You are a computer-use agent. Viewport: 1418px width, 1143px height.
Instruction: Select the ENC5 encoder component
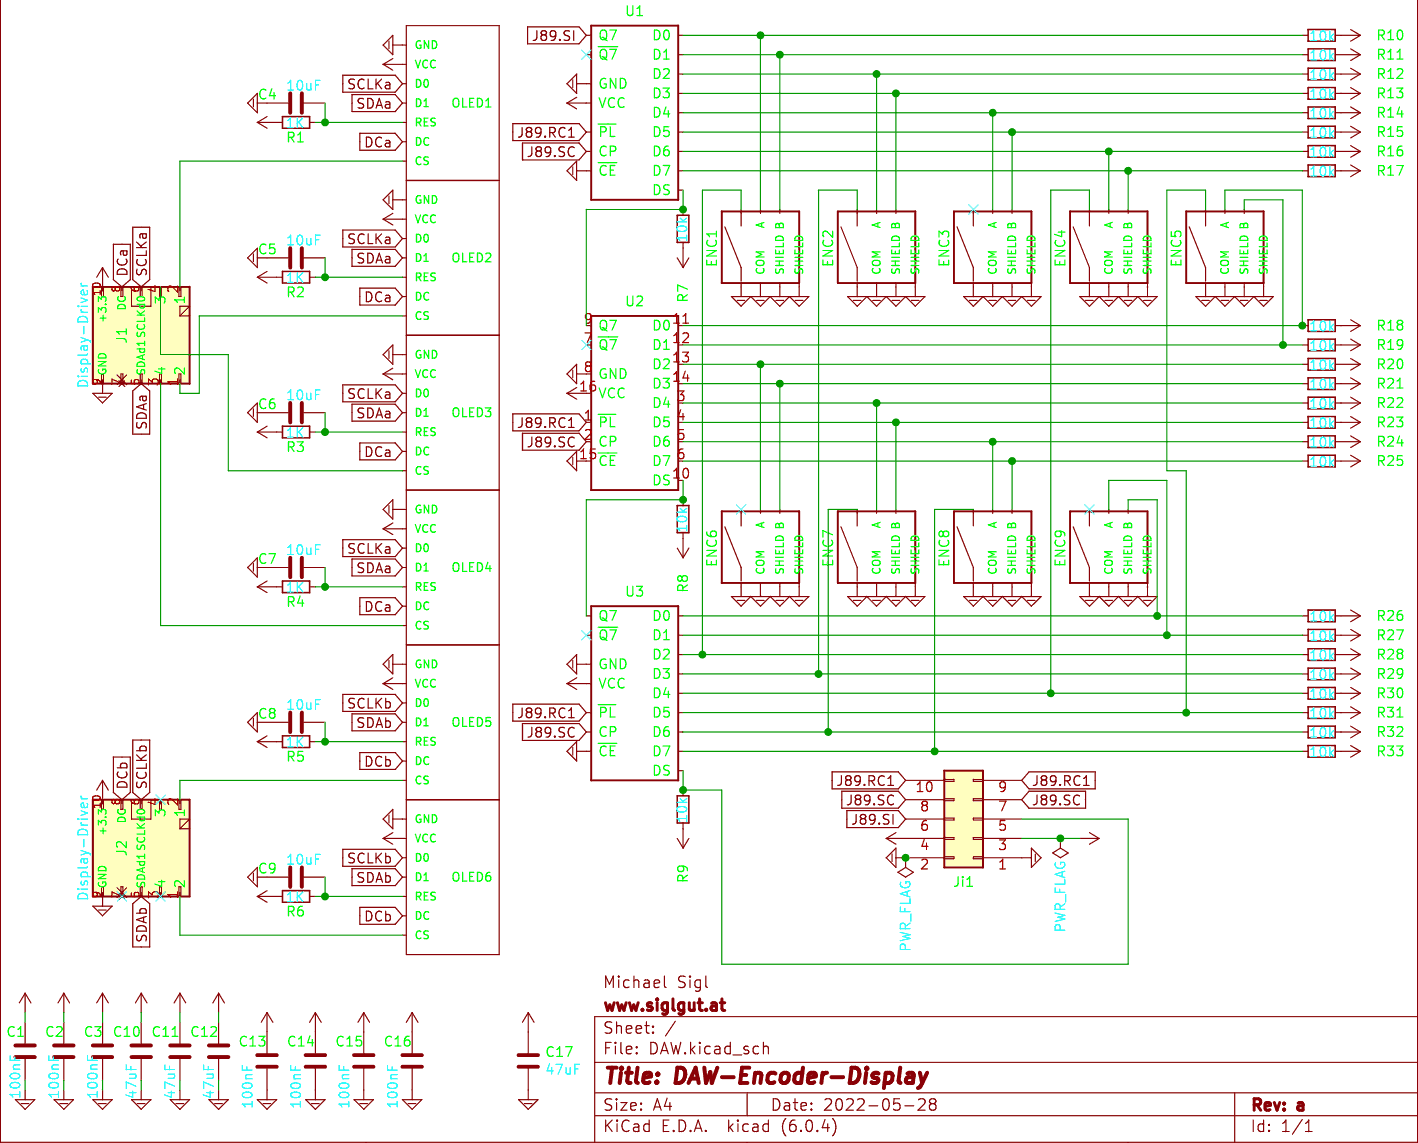(1224, 247)
